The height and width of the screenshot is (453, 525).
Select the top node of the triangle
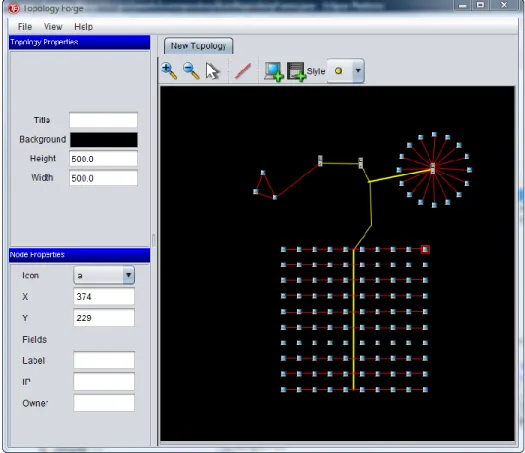pyautogui.click(x=263, y=173)
